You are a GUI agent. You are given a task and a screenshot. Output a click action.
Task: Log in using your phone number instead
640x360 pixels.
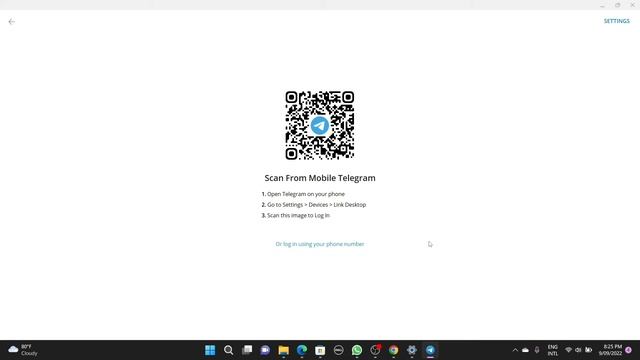320,244
